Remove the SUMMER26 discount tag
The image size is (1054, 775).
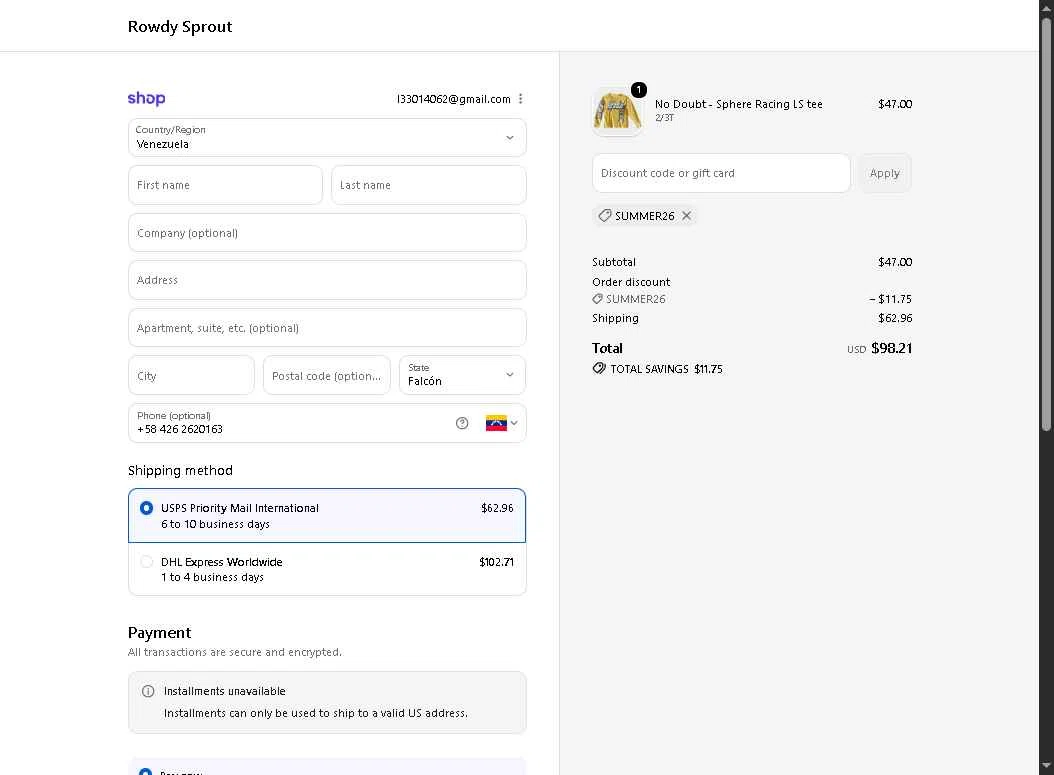(x=686, y=216)
